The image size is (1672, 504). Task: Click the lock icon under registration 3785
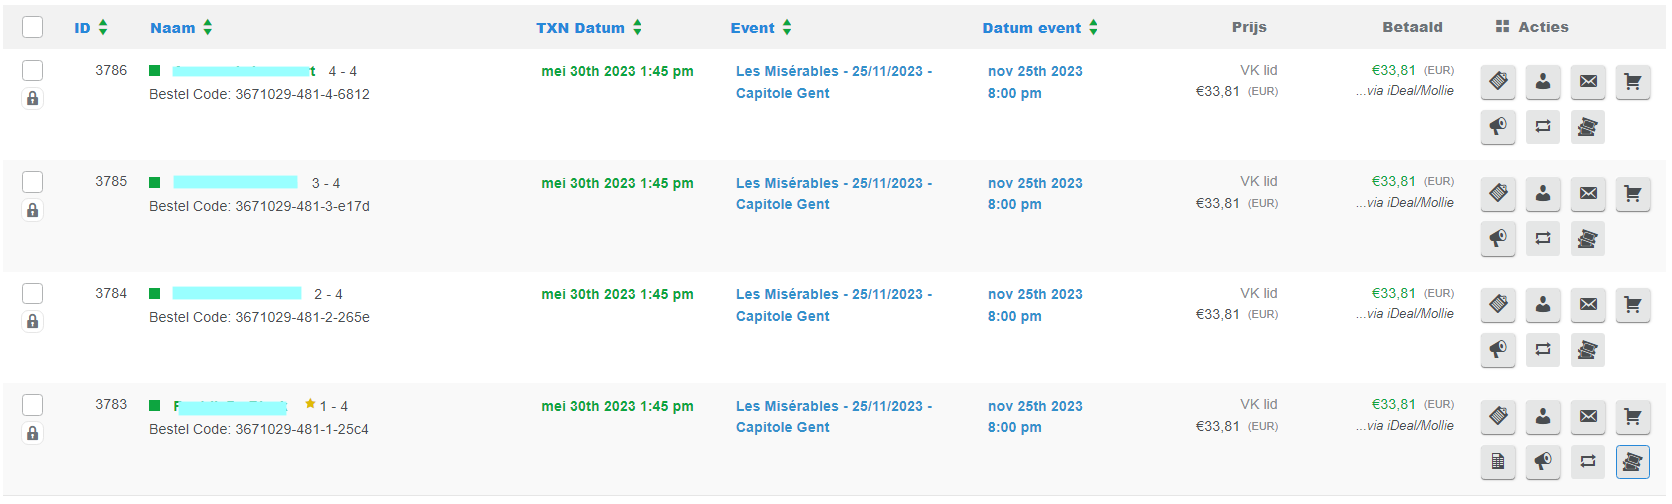33,210
